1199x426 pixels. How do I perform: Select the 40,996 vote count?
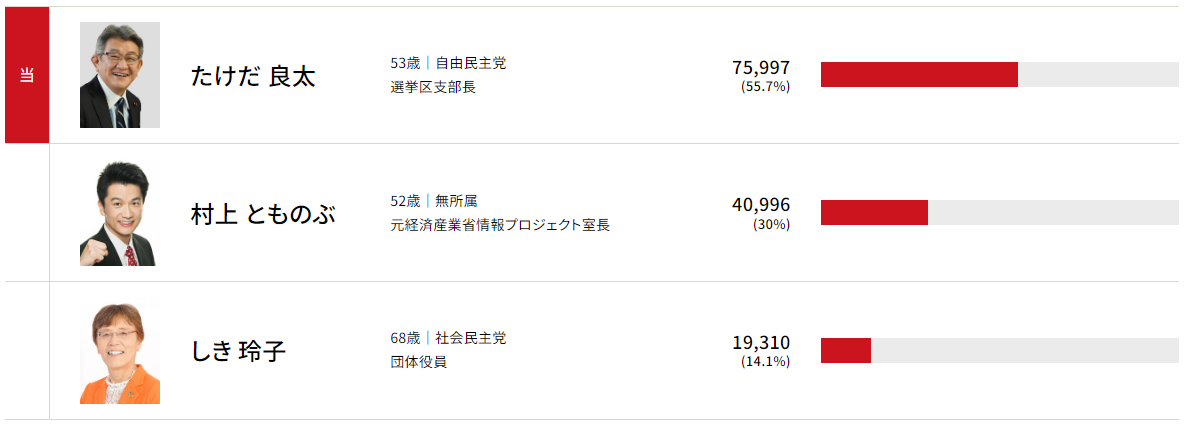coord(761,205)
